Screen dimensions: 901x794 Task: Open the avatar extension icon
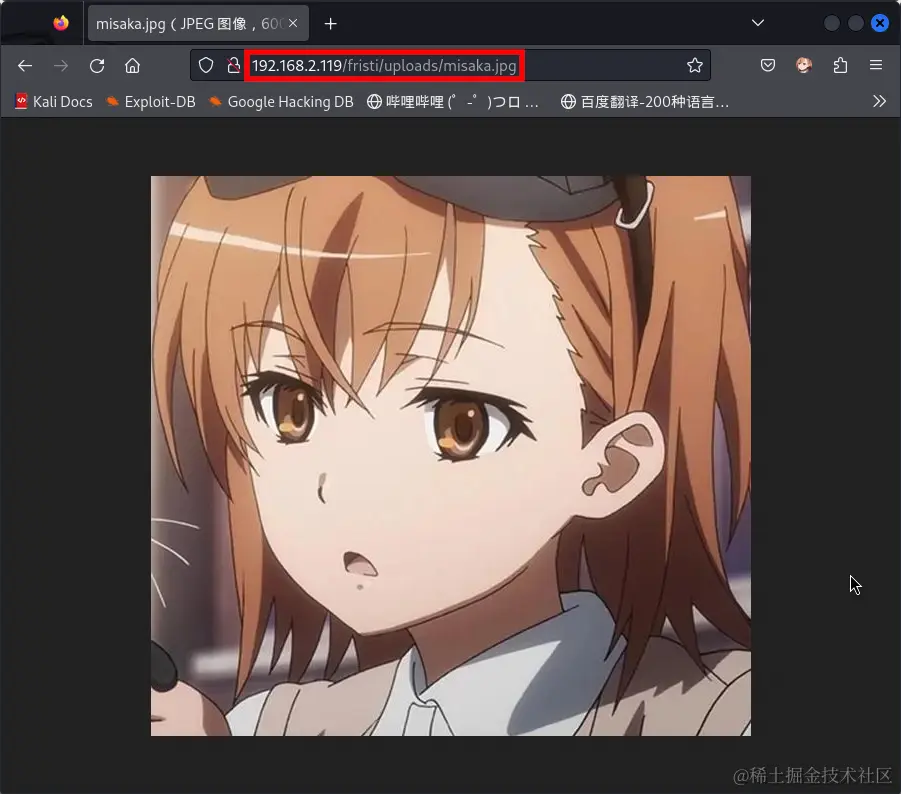(x=804, y=65)
